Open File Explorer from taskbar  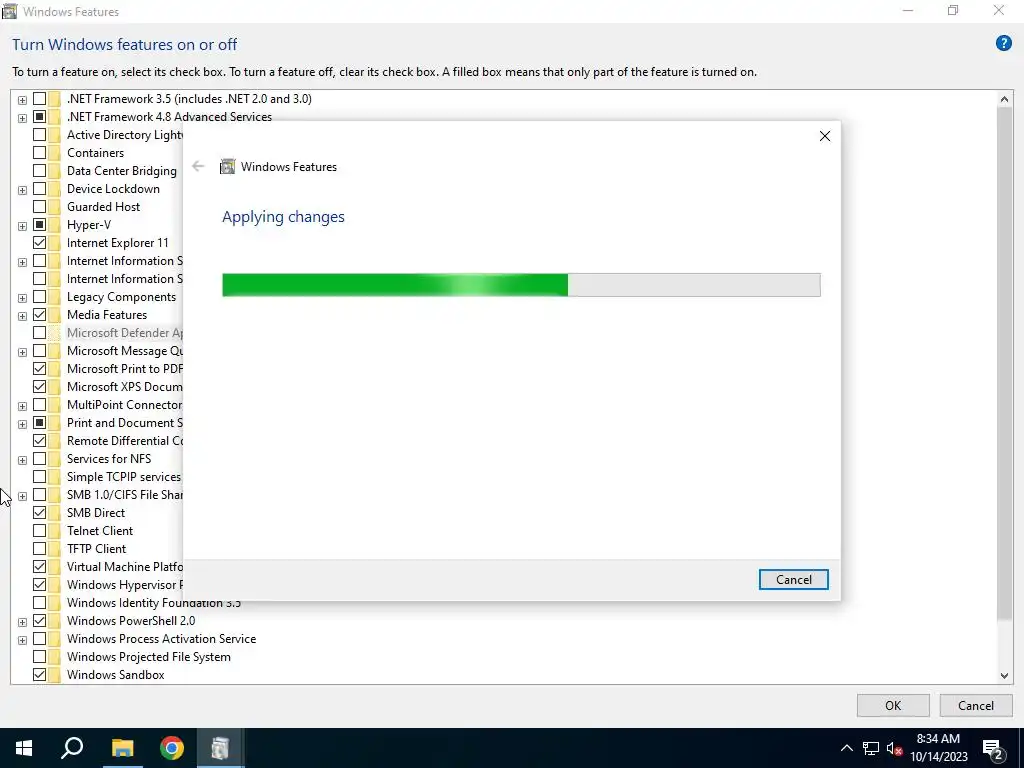pos(122,748)
